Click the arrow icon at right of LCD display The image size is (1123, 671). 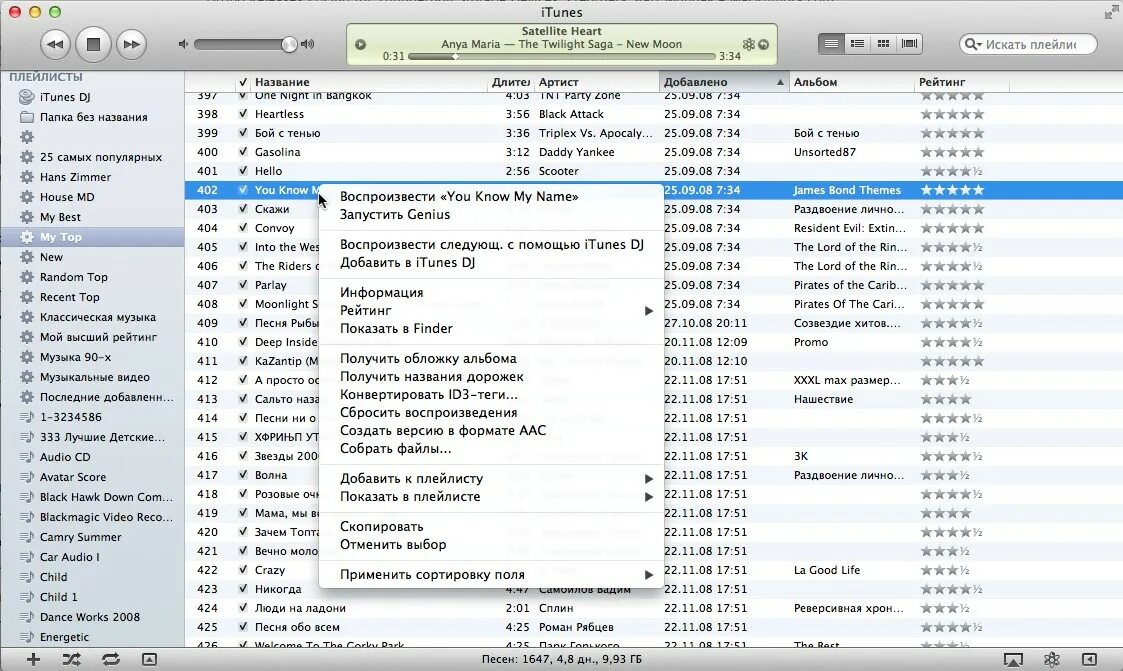pyautogui.click(x=763, y=44)
